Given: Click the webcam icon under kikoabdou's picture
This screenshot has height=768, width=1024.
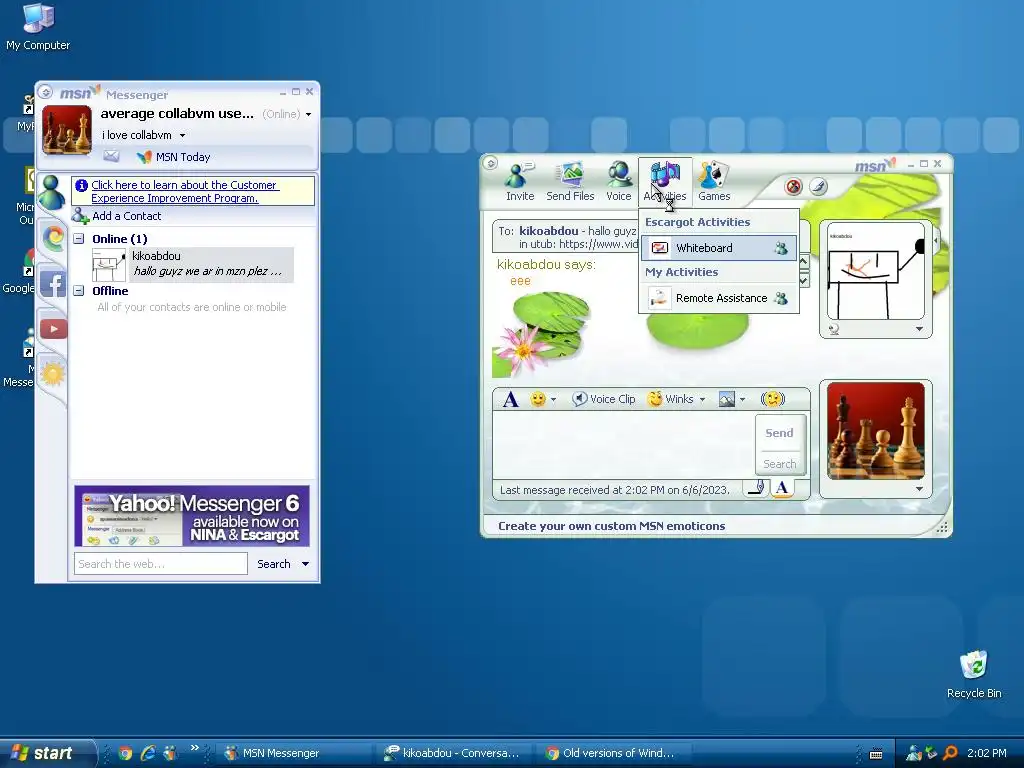Looking at the screenshot, I should tap(834, 330).
